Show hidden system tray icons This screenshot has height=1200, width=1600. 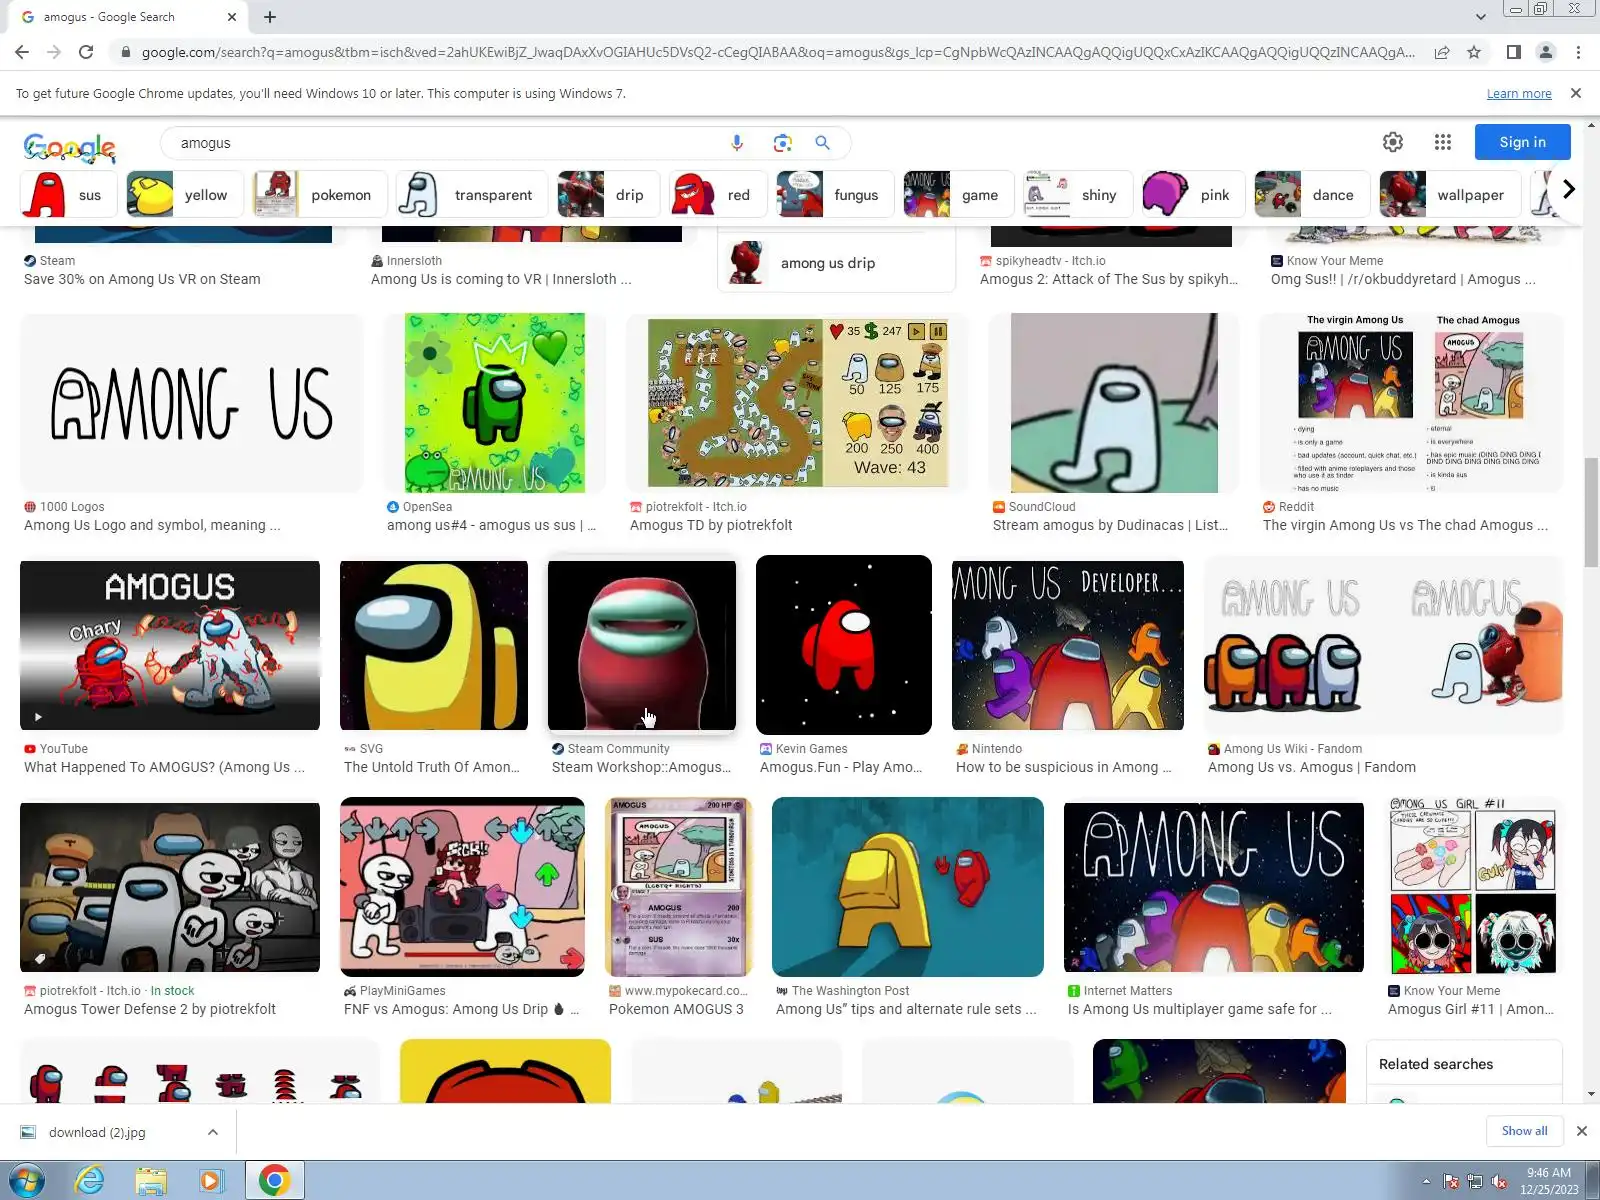[1426, 1182]
